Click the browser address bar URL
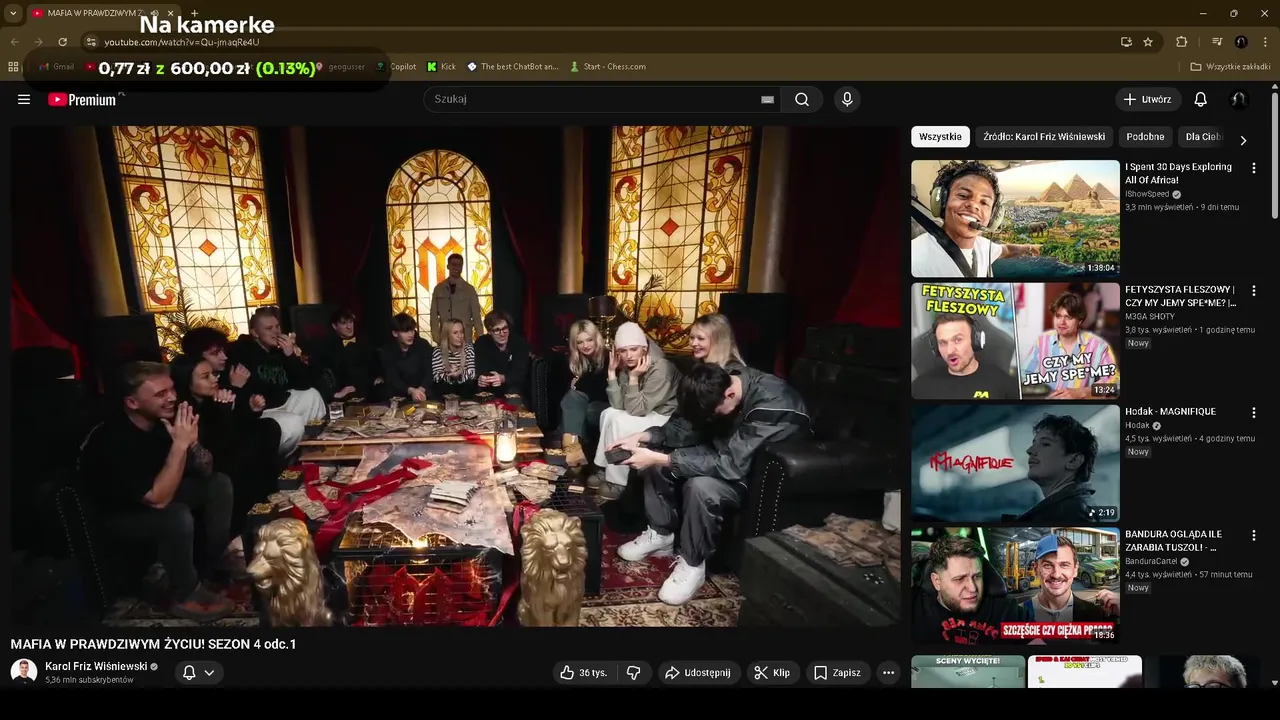Screen dimensions: 1280x720 tap(182, 42)
